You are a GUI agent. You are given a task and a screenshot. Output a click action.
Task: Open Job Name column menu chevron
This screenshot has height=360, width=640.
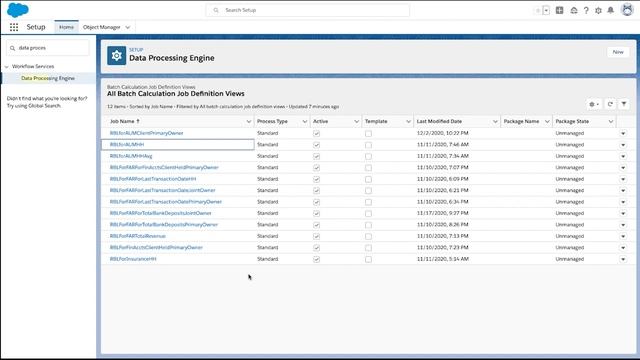tap(249, 122)
